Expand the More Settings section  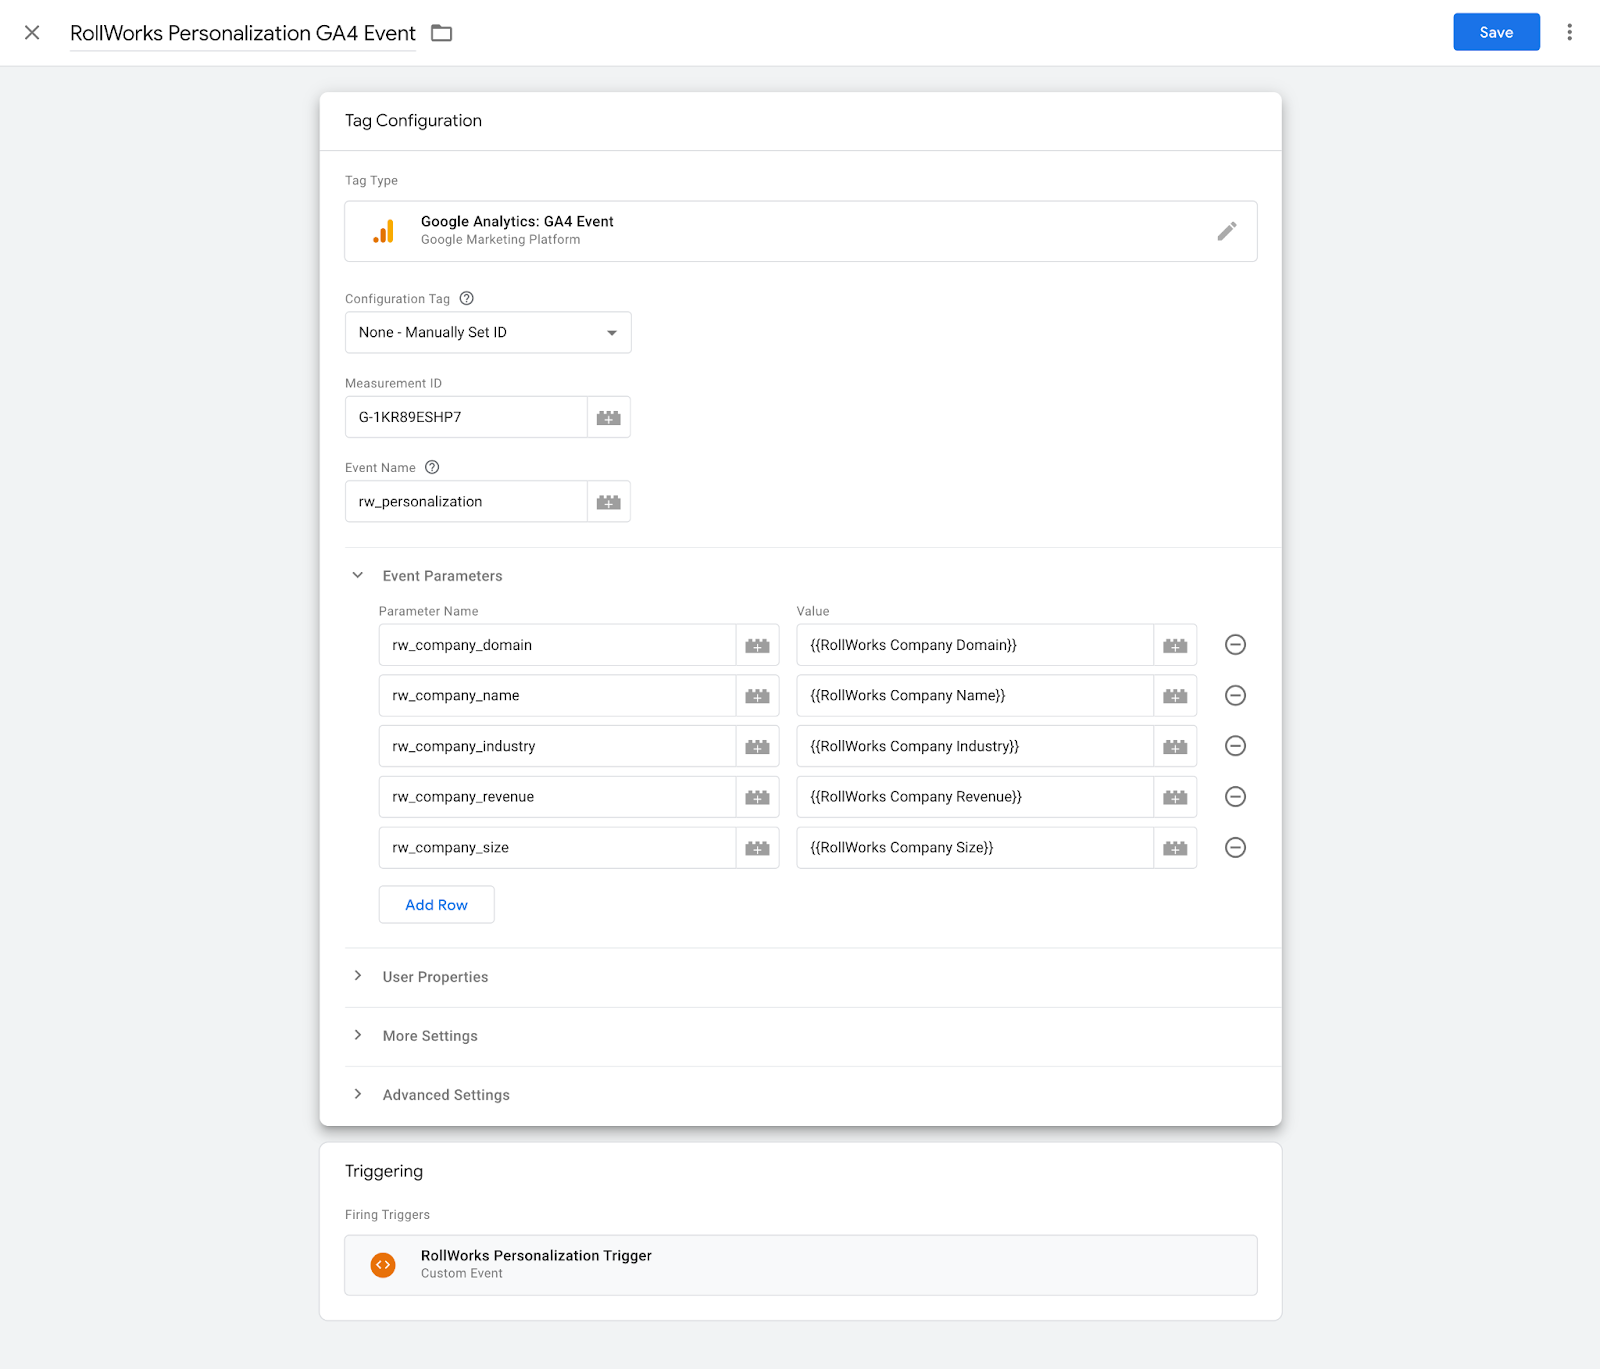(x=358, y=1035)
